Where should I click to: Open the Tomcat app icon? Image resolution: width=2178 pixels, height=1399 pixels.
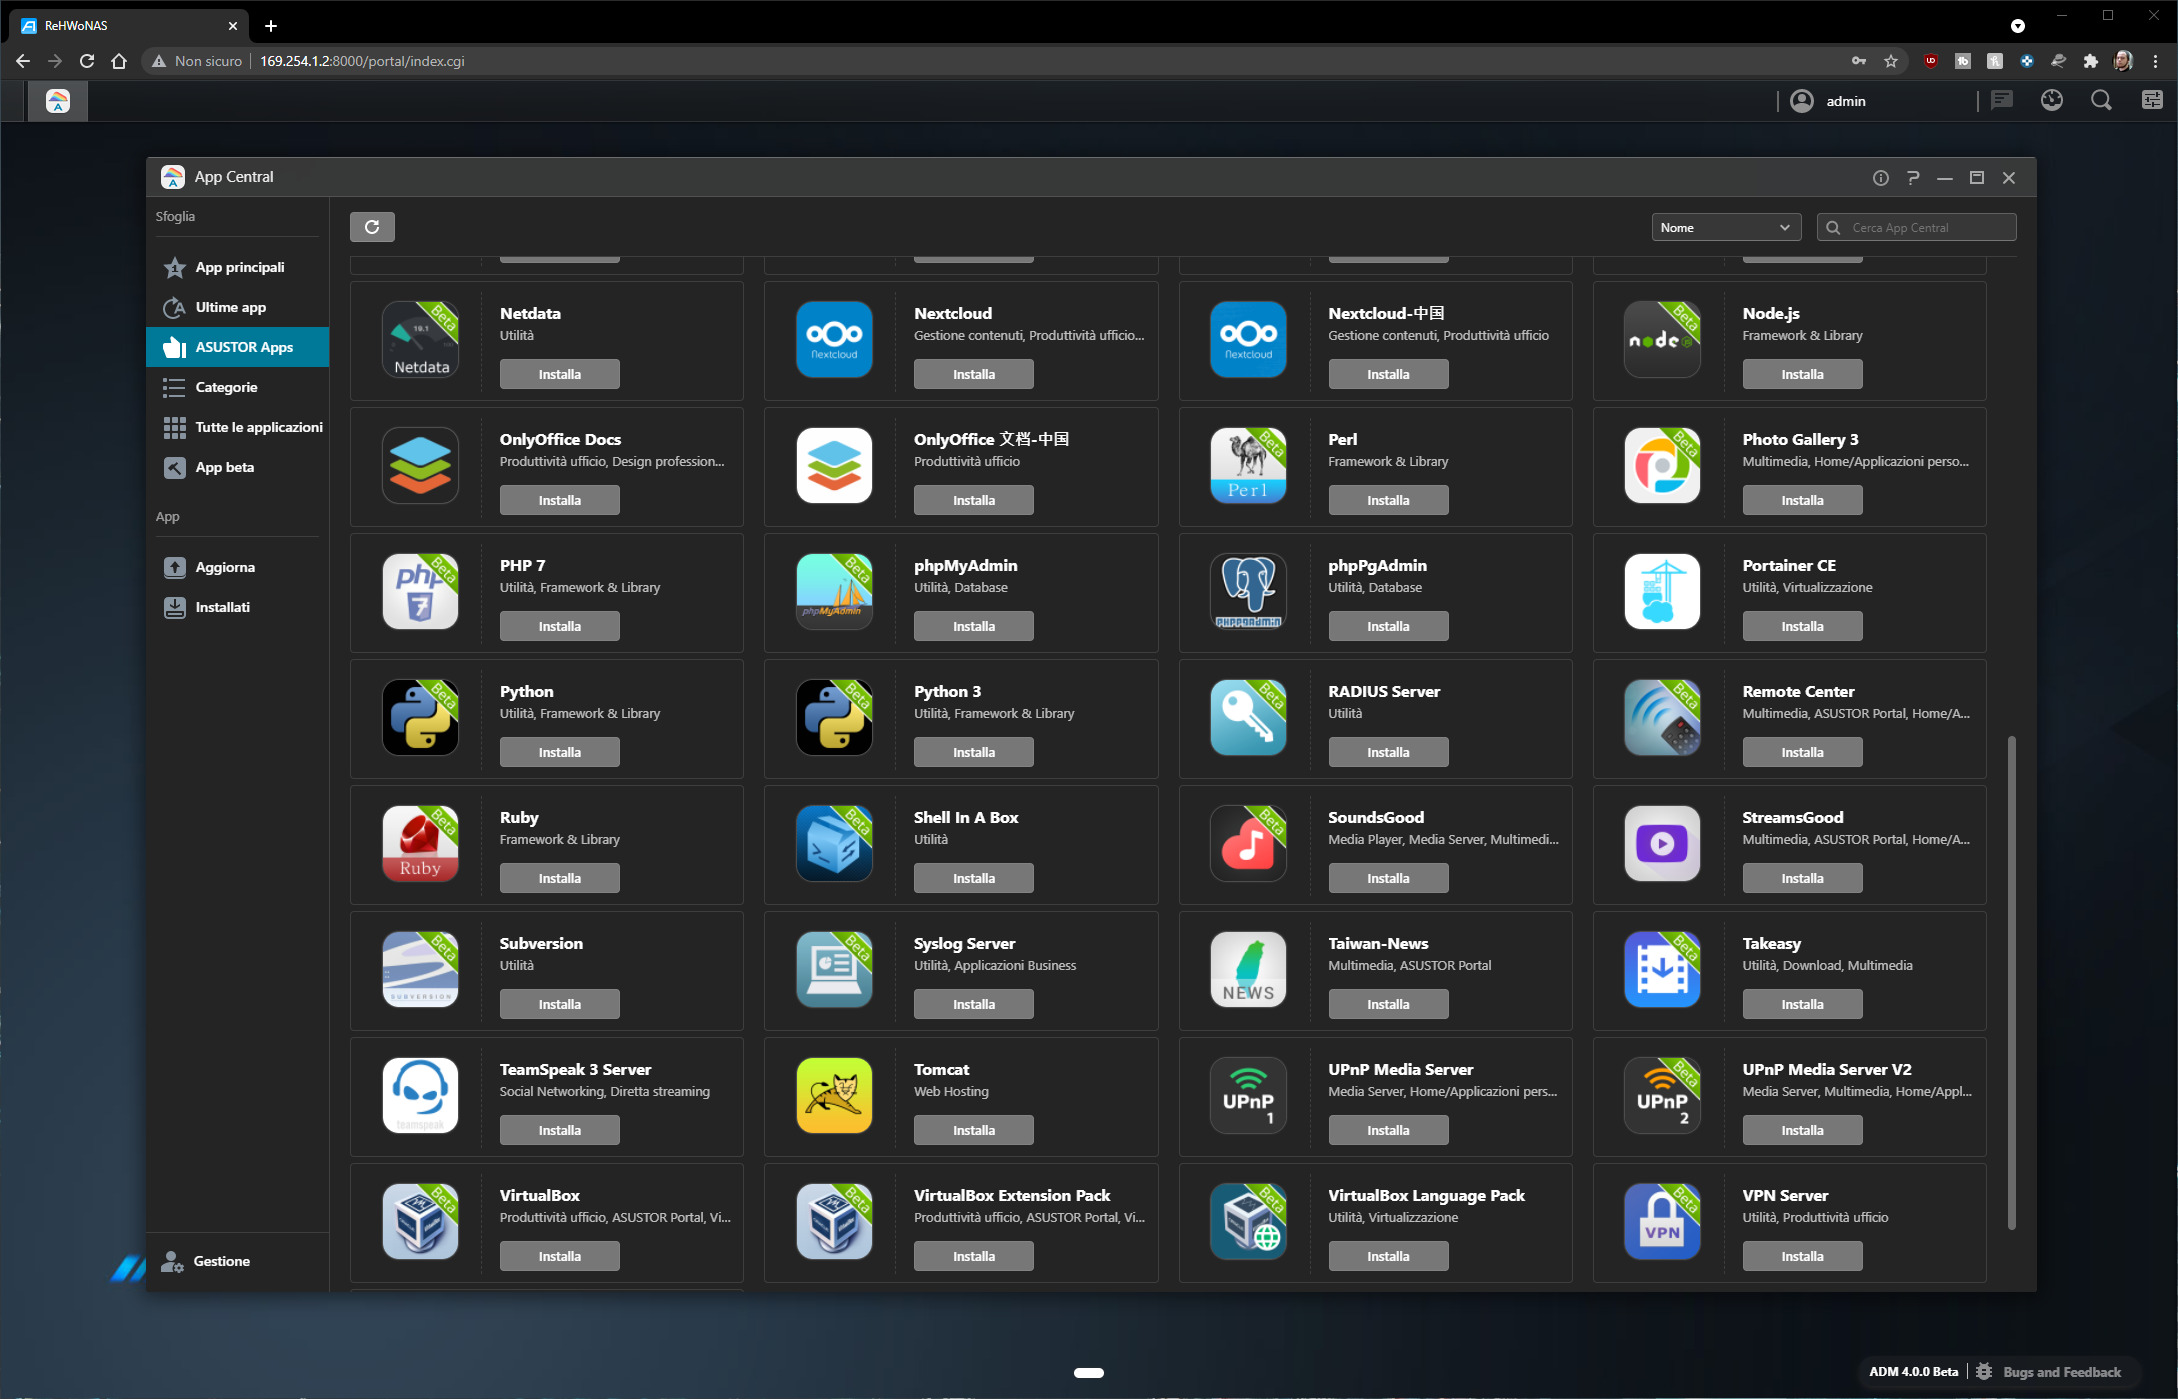point(834,1095)
